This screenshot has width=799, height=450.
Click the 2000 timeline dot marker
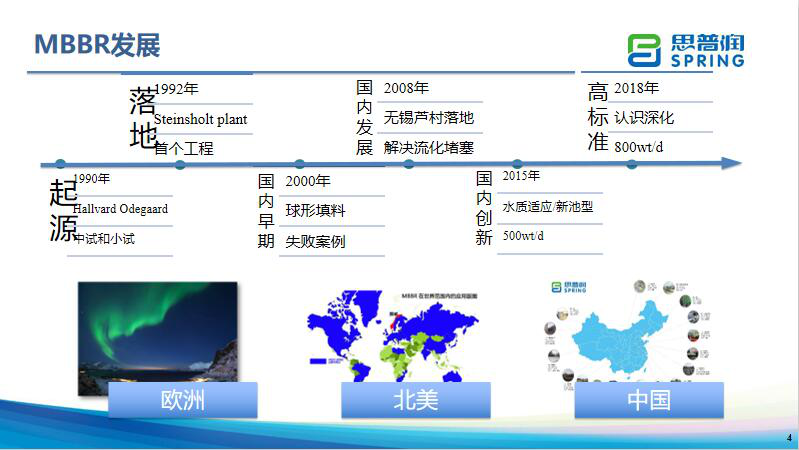click(x=299, y=164)
